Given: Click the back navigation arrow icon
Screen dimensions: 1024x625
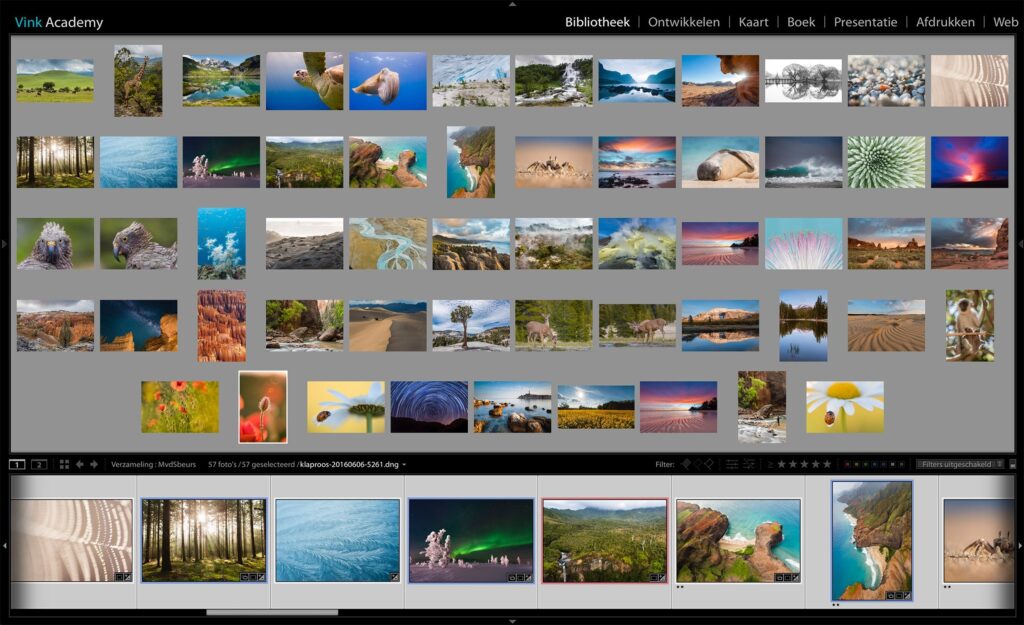Looking at the screenshot, I should tap(80, 465).
